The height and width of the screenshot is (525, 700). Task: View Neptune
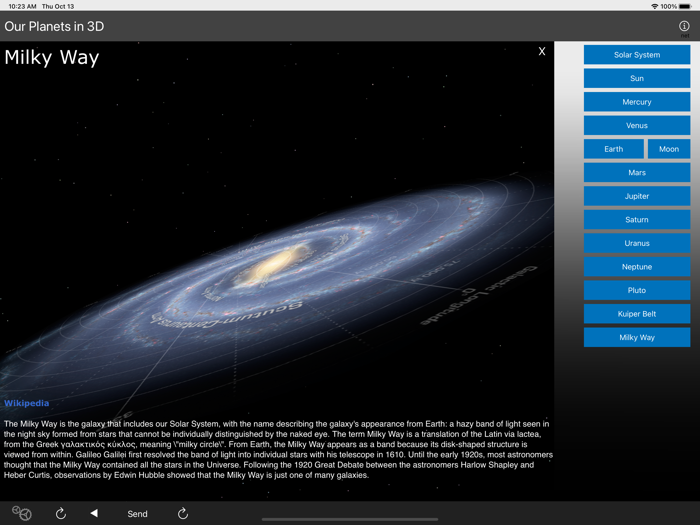pyautogui.click(x=637, y=267)
